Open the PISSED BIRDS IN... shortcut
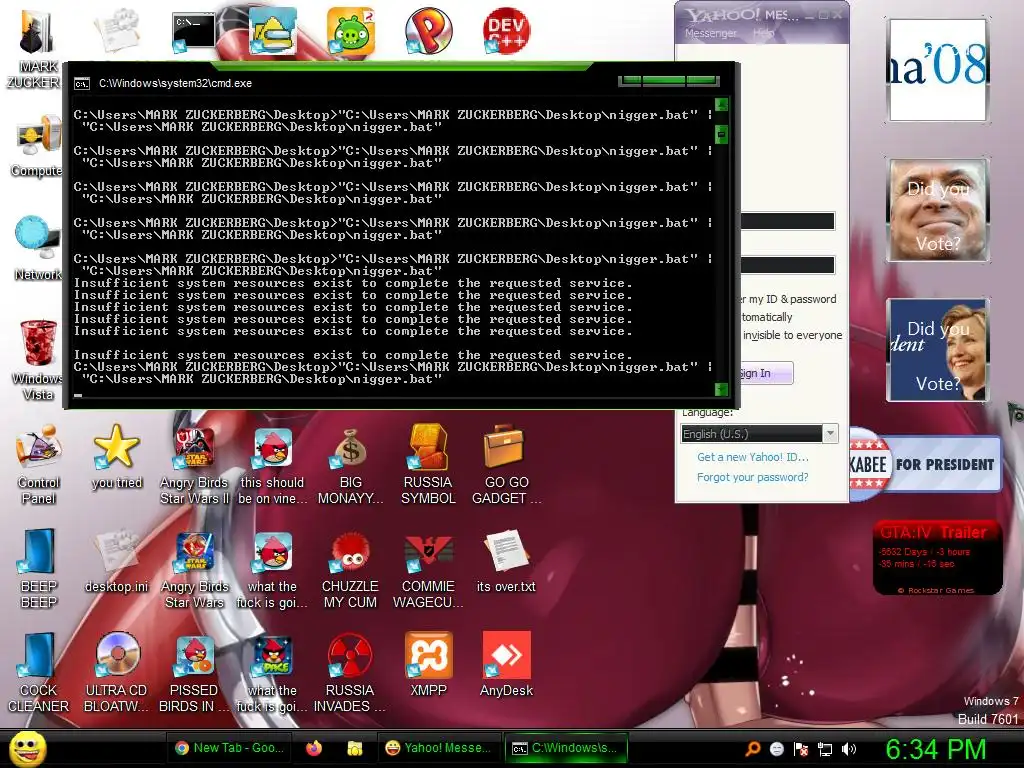 tap(194, 671)
